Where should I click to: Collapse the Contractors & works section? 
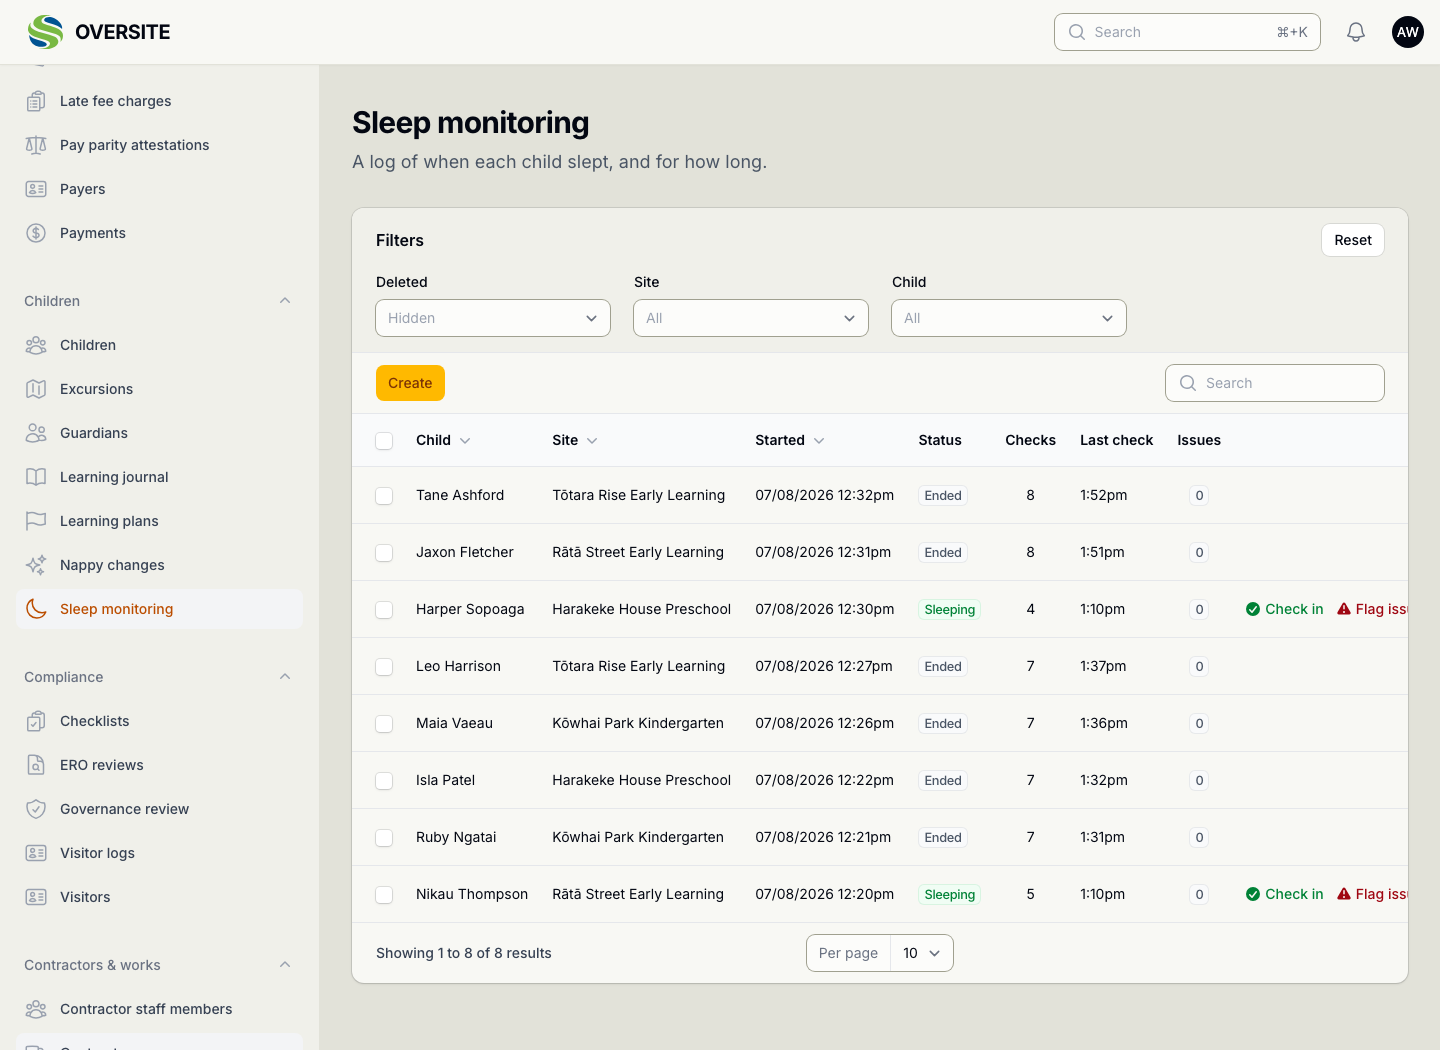[x=285, y=965]
